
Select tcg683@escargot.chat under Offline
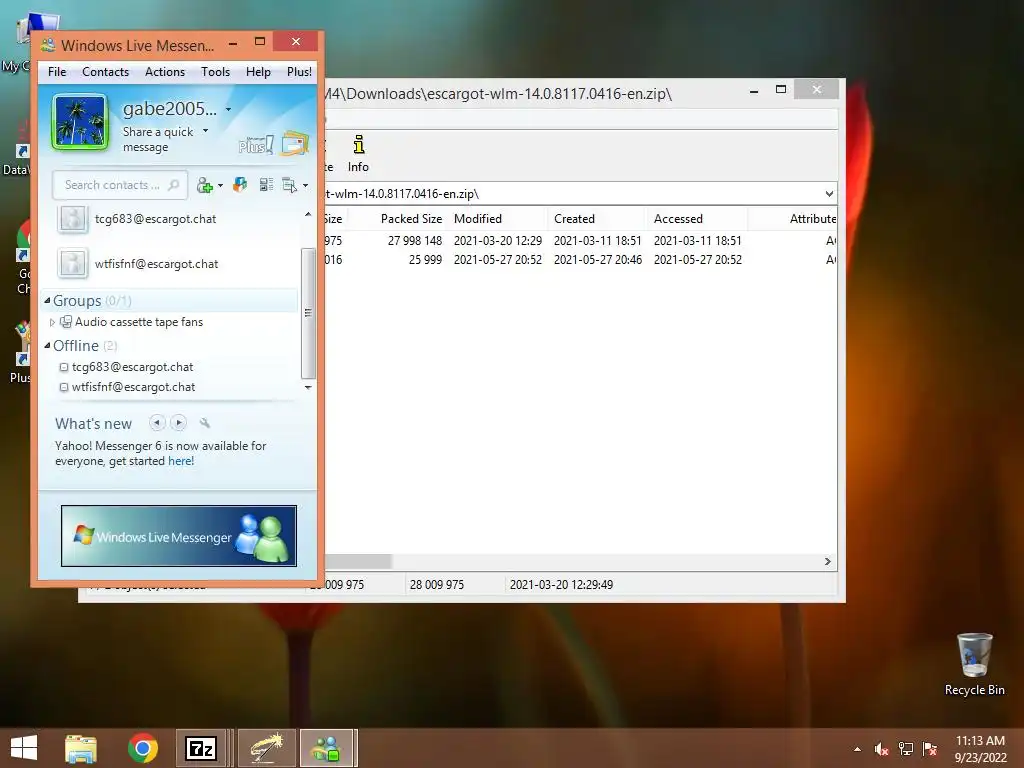click(133, 367)
